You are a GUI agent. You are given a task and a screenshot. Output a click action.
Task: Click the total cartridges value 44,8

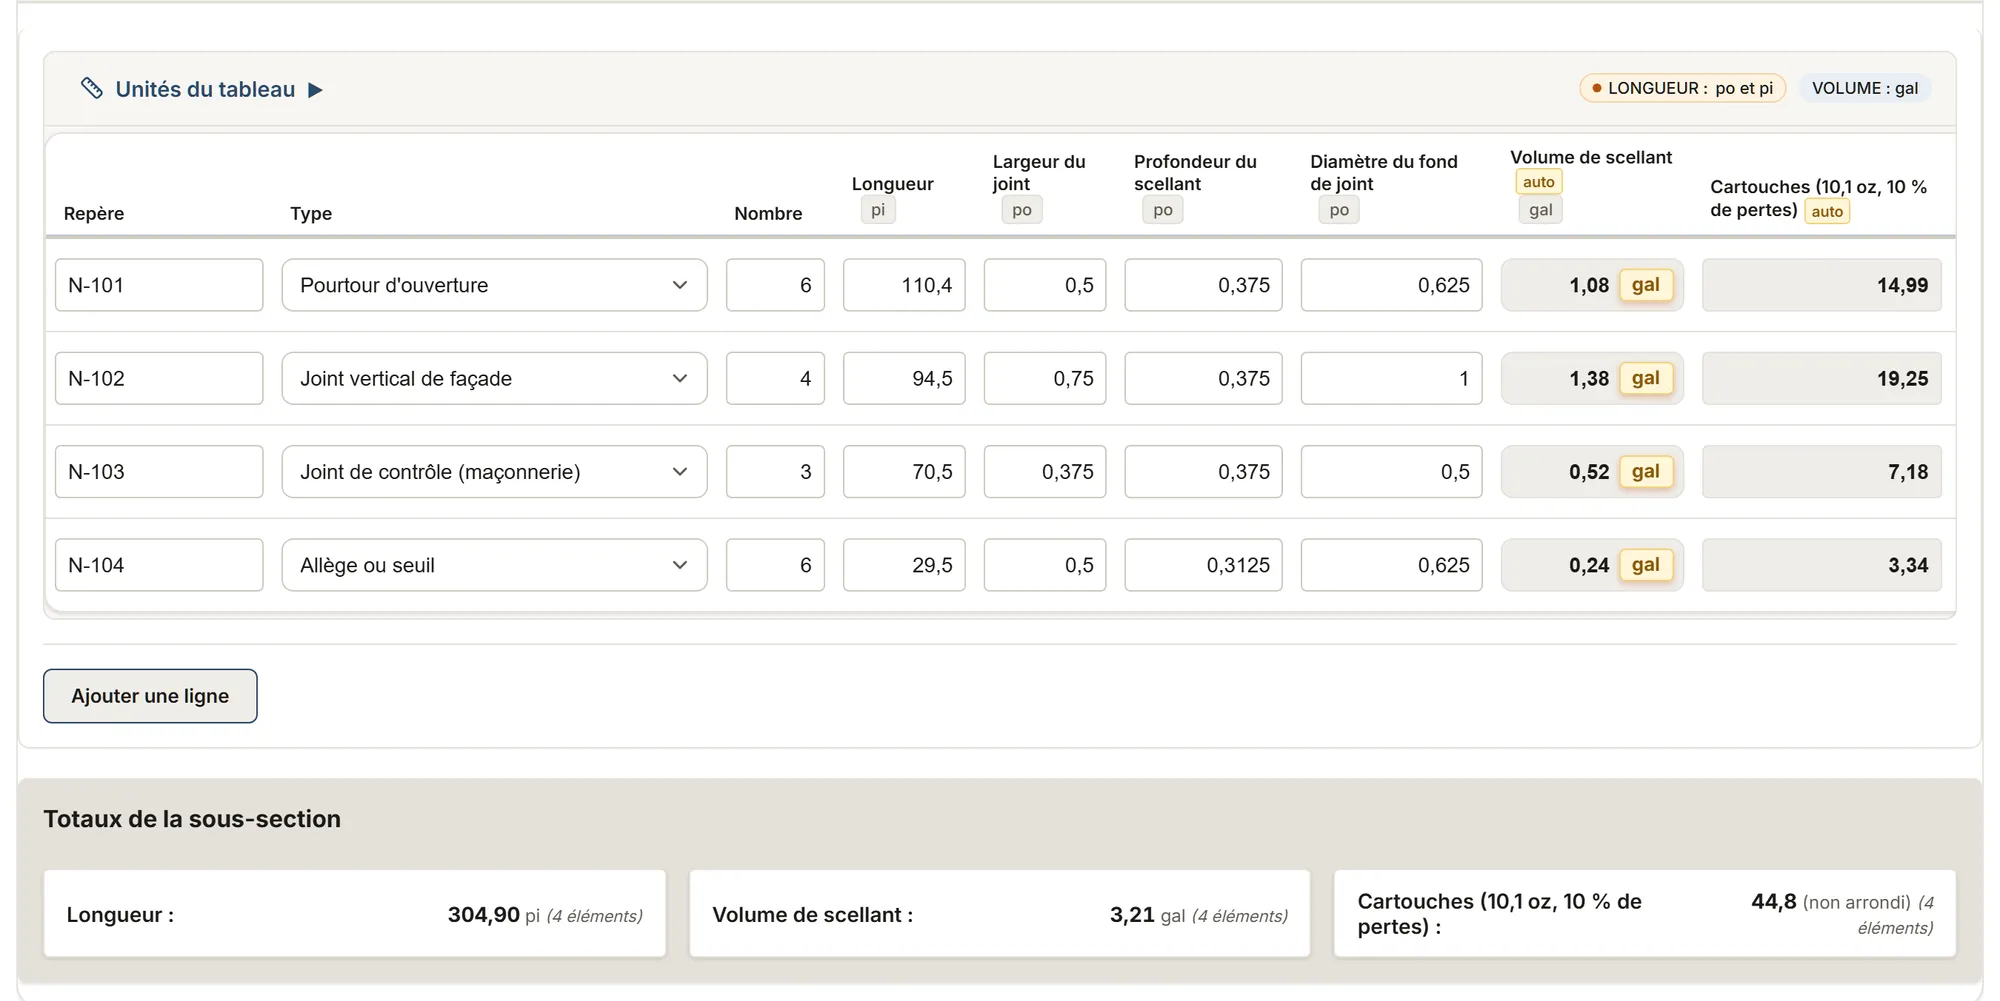click(1774, 901)
